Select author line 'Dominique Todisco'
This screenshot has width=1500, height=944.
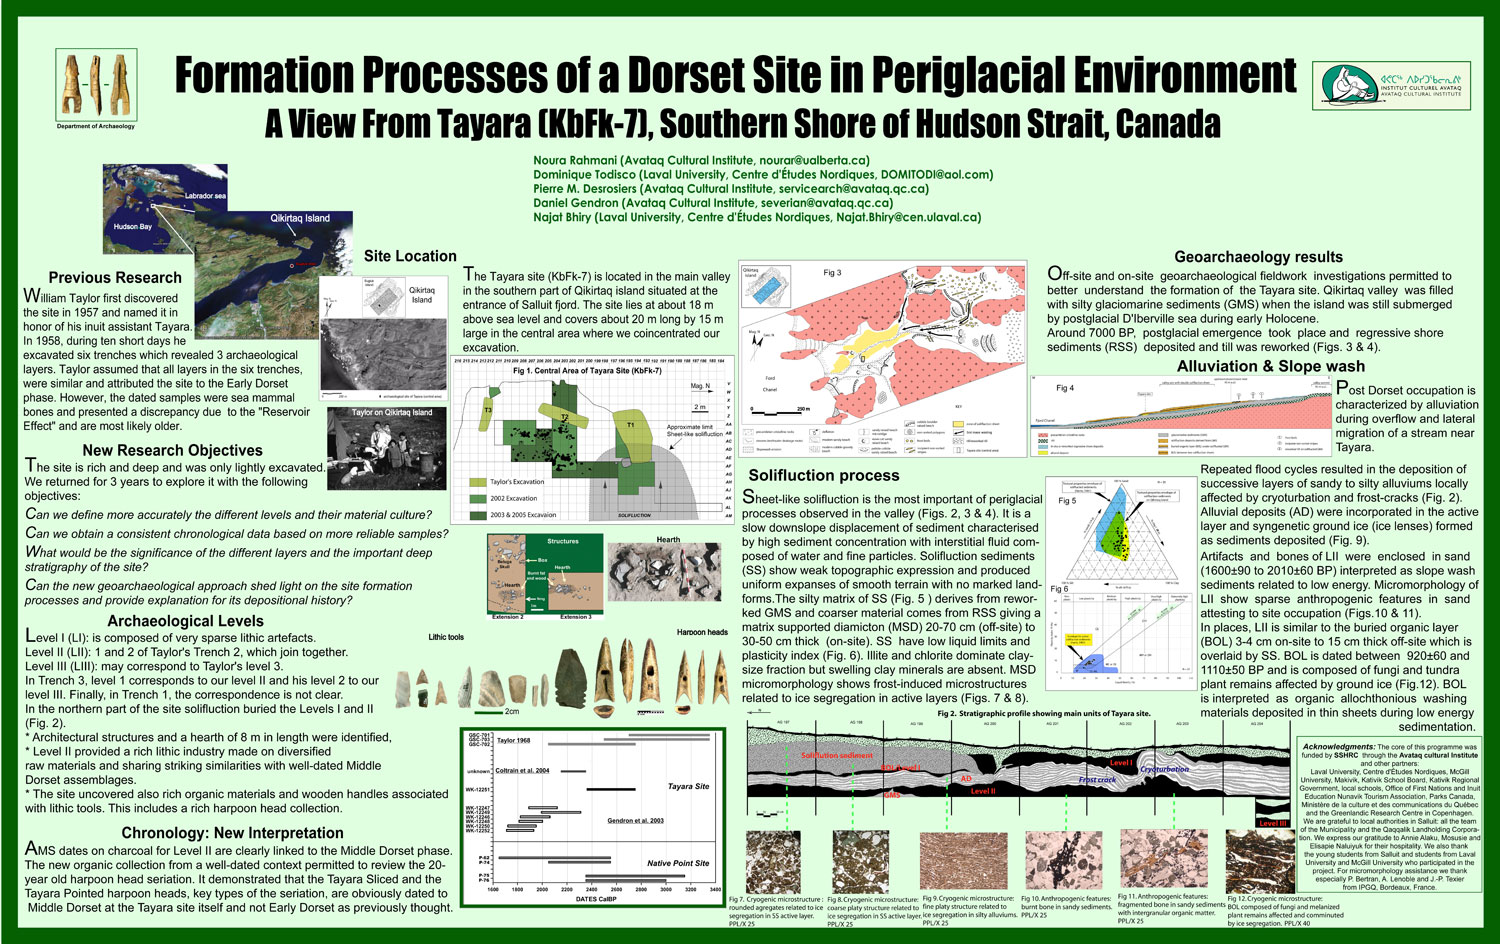click(763, 174)
